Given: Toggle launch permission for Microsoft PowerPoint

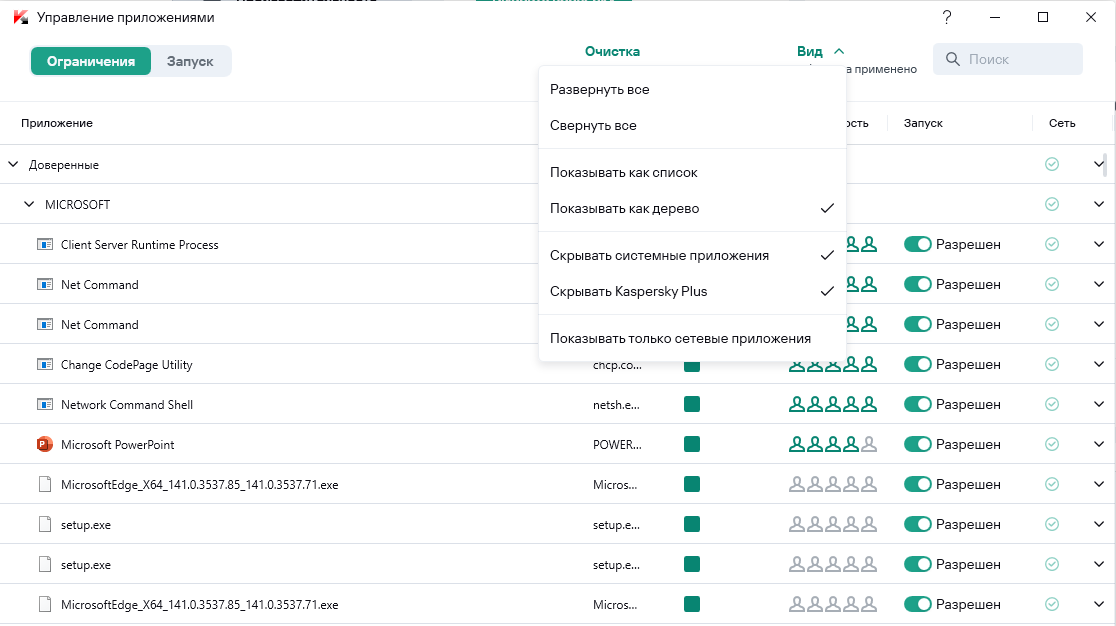Looking at the screenshot, I should (x=918, y=445).
